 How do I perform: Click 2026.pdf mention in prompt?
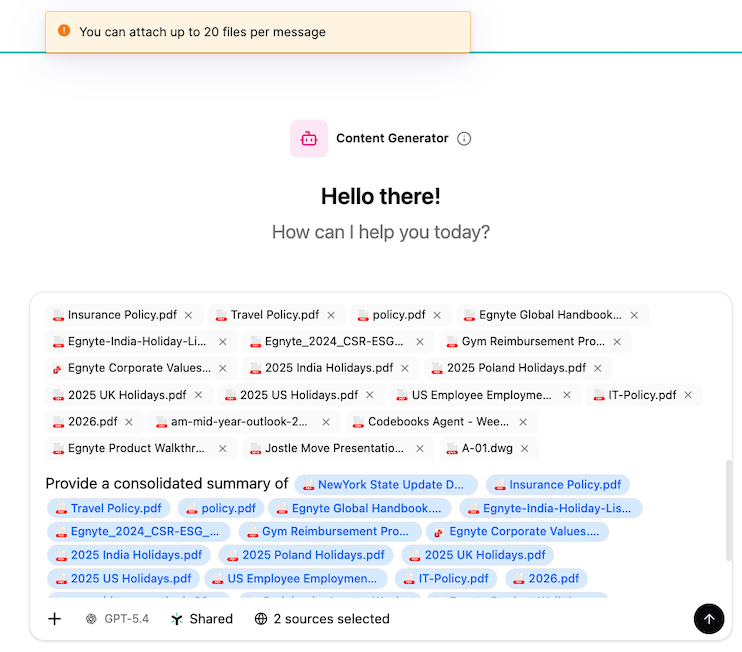(546, 579)
